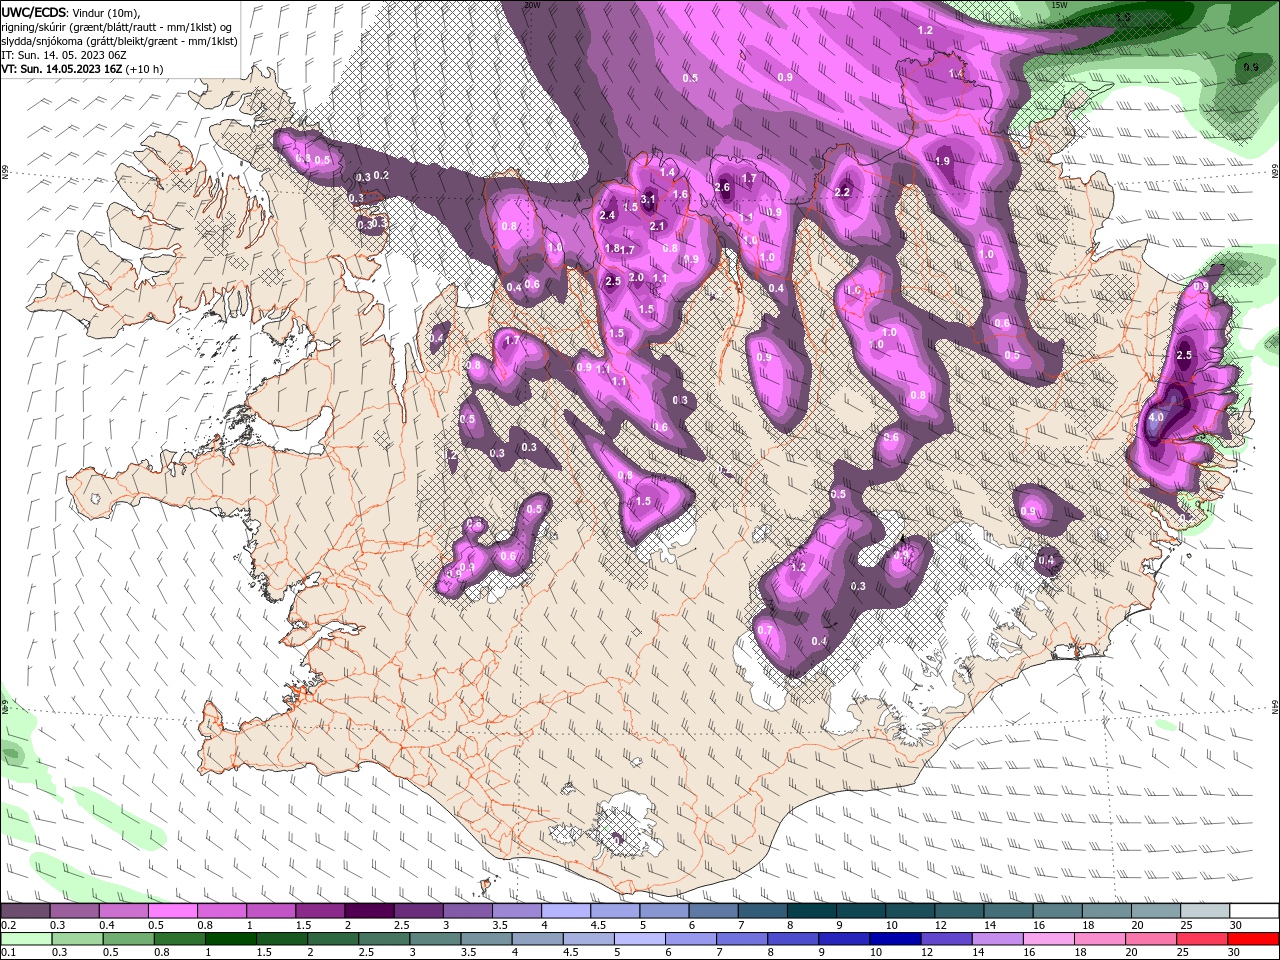The height and width of the screenshot is (960, 1280).
Task: Click the 0.2–0.3 dark mauve snow legend swatch
Action: point(26,911)
